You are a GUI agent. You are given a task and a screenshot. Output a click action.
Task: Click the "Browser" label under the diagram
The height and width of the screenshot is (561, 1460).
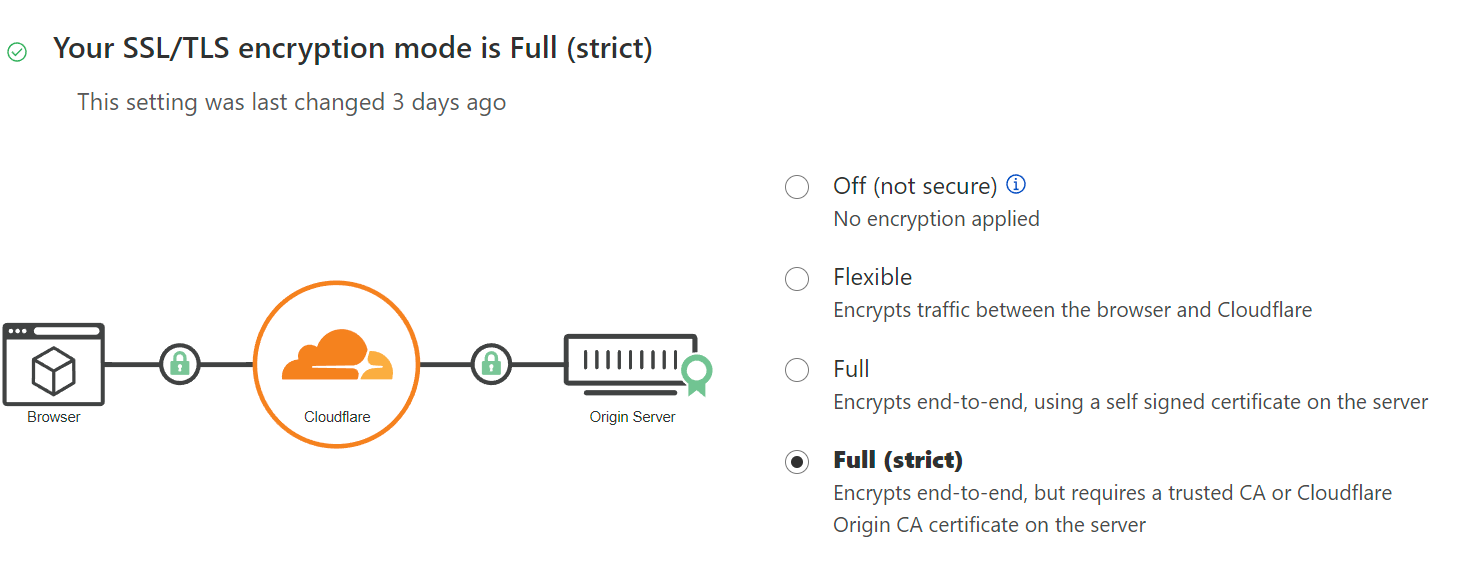tap(54, 417)
